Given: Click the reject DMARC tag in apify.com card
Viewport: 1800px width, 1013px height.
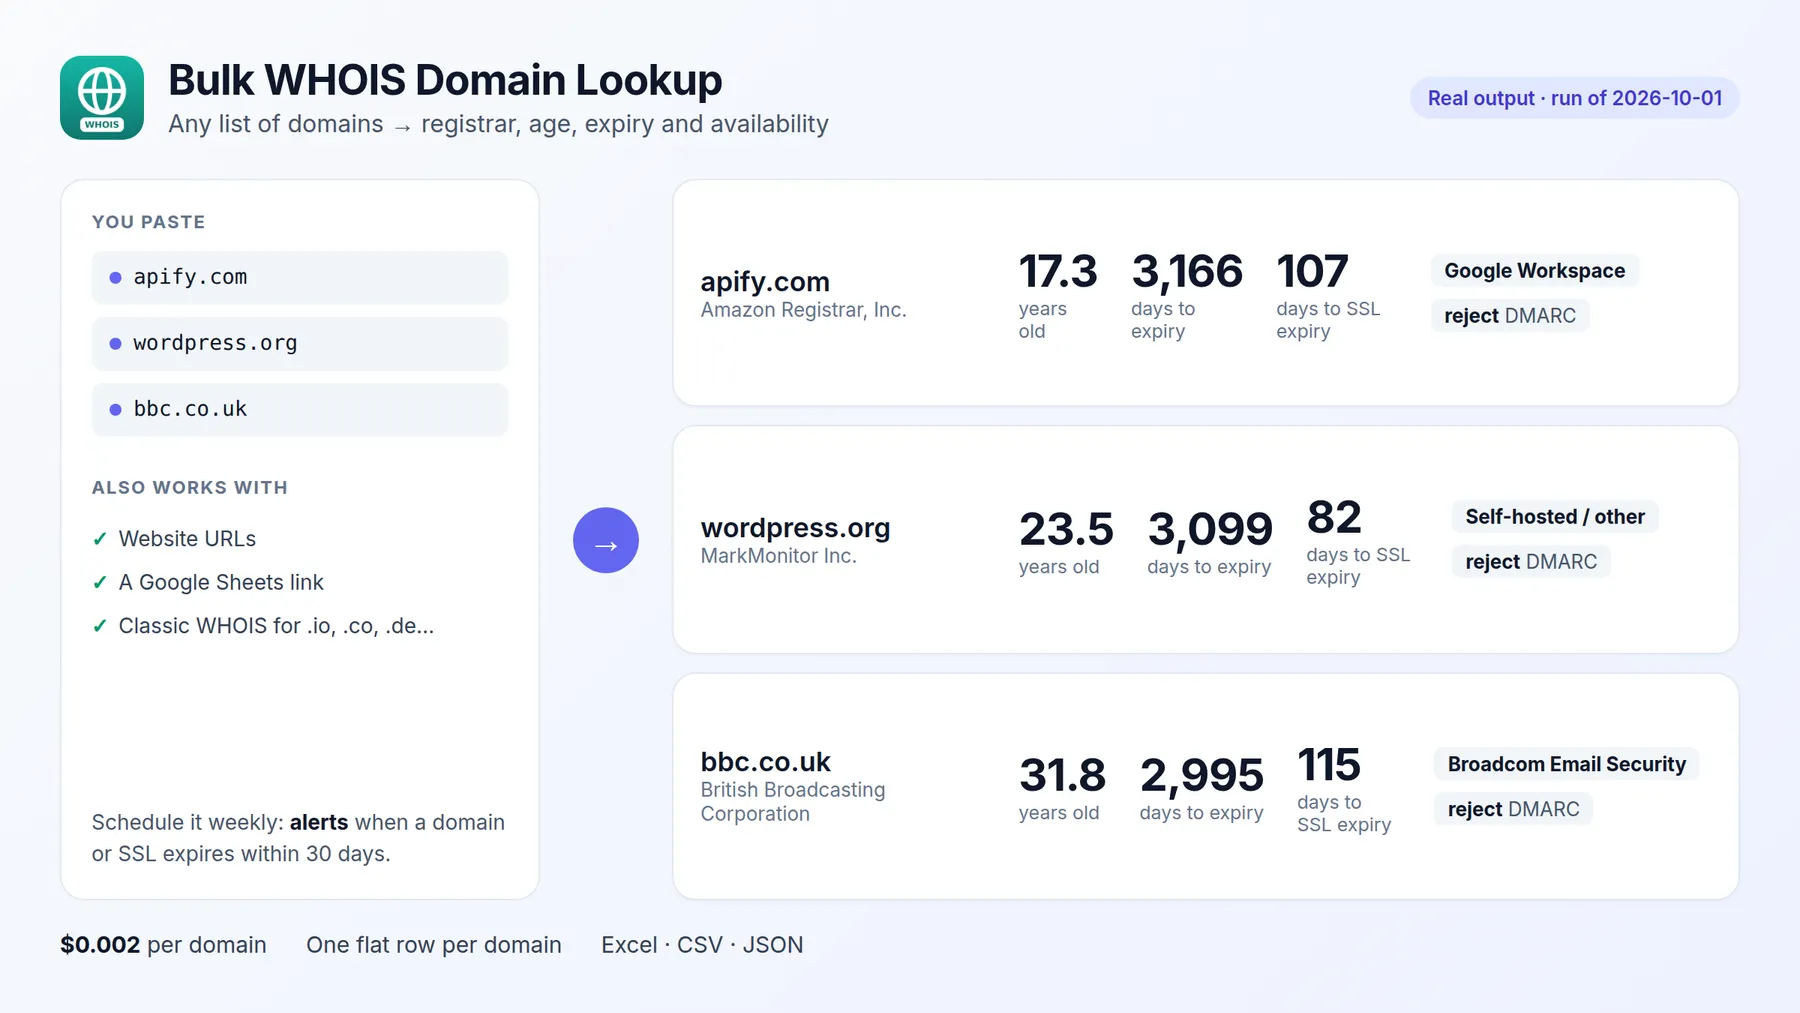Looking at the screenshot, I should (1510, 316).
